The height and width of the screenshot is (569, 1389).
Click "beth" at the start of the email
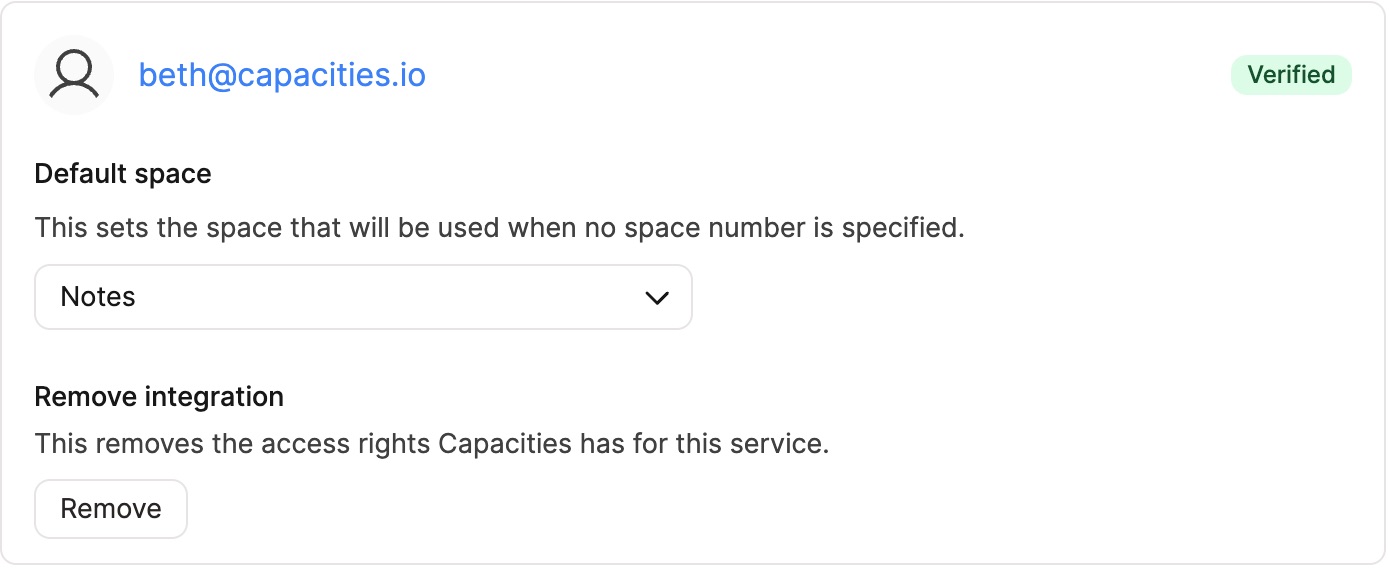click(x=169, y=75)
